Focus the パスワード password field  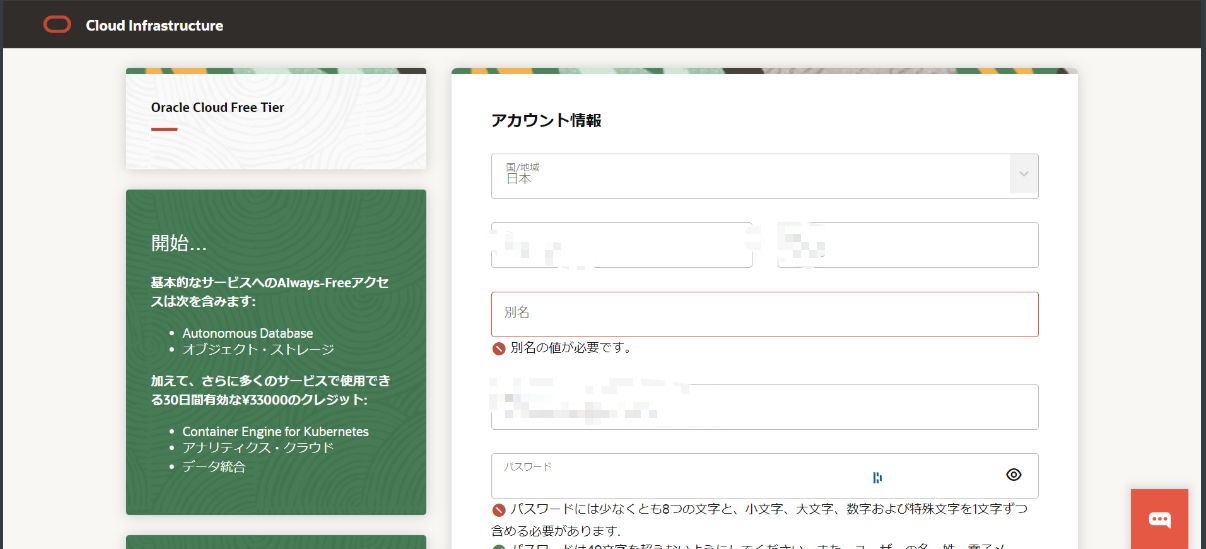tap(764, 476)
